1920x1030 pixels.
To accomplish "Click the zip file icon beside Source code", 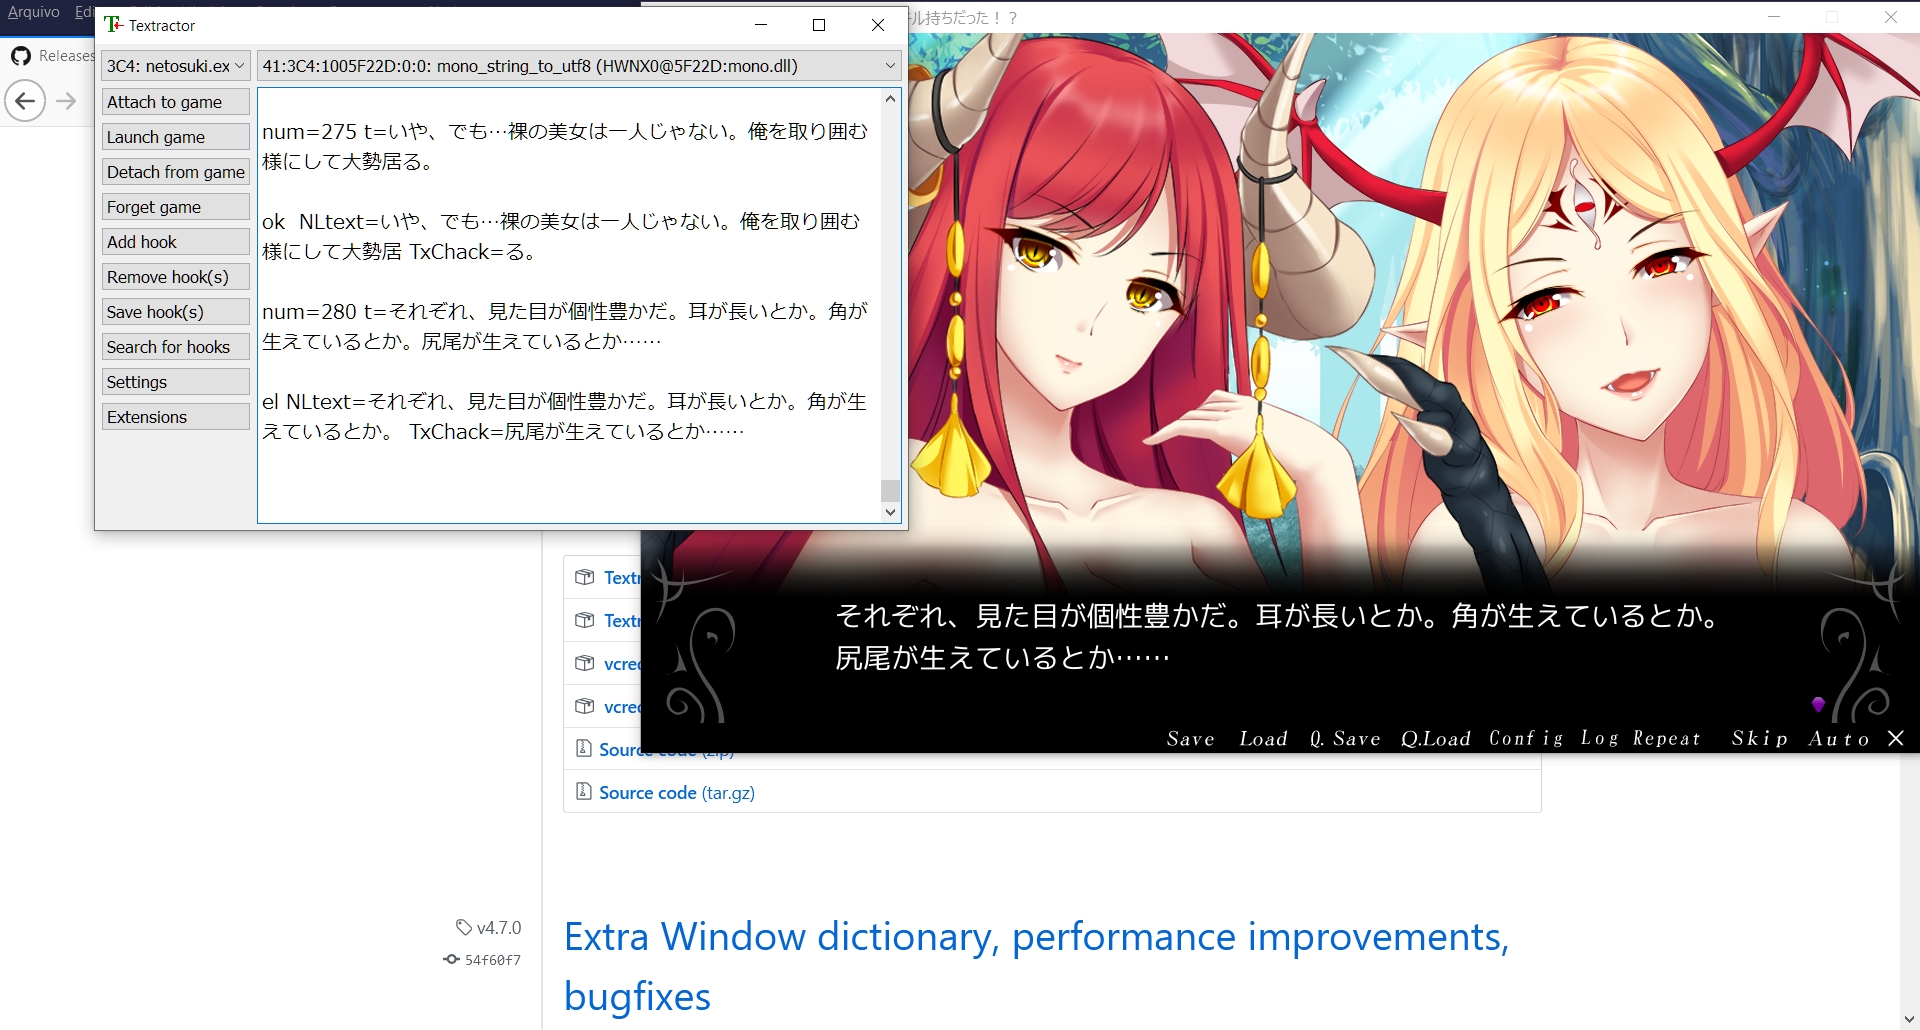I will 585,748.
